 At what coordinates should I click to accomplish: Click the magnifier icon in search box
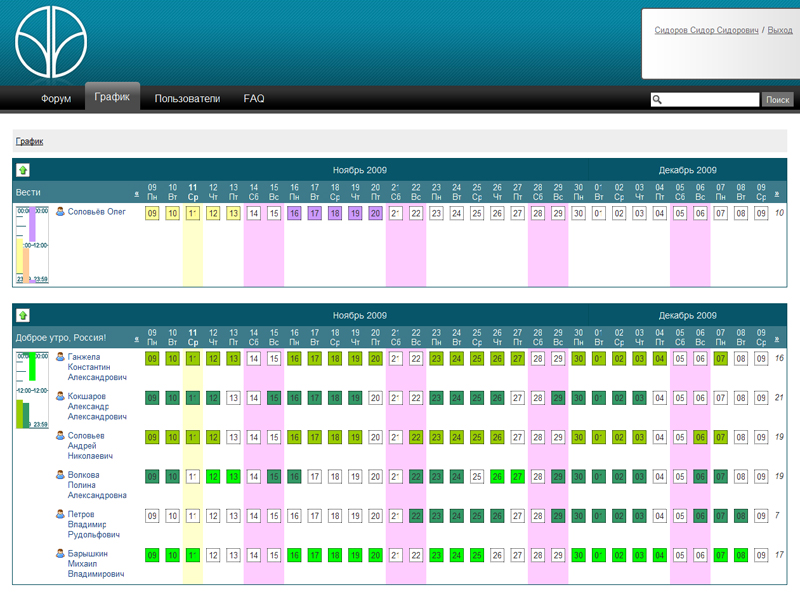point(657,100)
